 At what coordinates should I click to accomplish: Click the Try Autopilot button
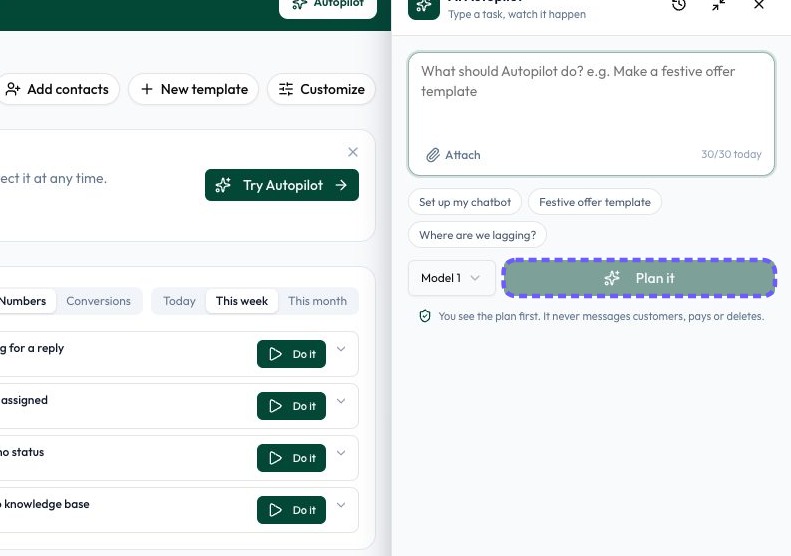[282, 185]
